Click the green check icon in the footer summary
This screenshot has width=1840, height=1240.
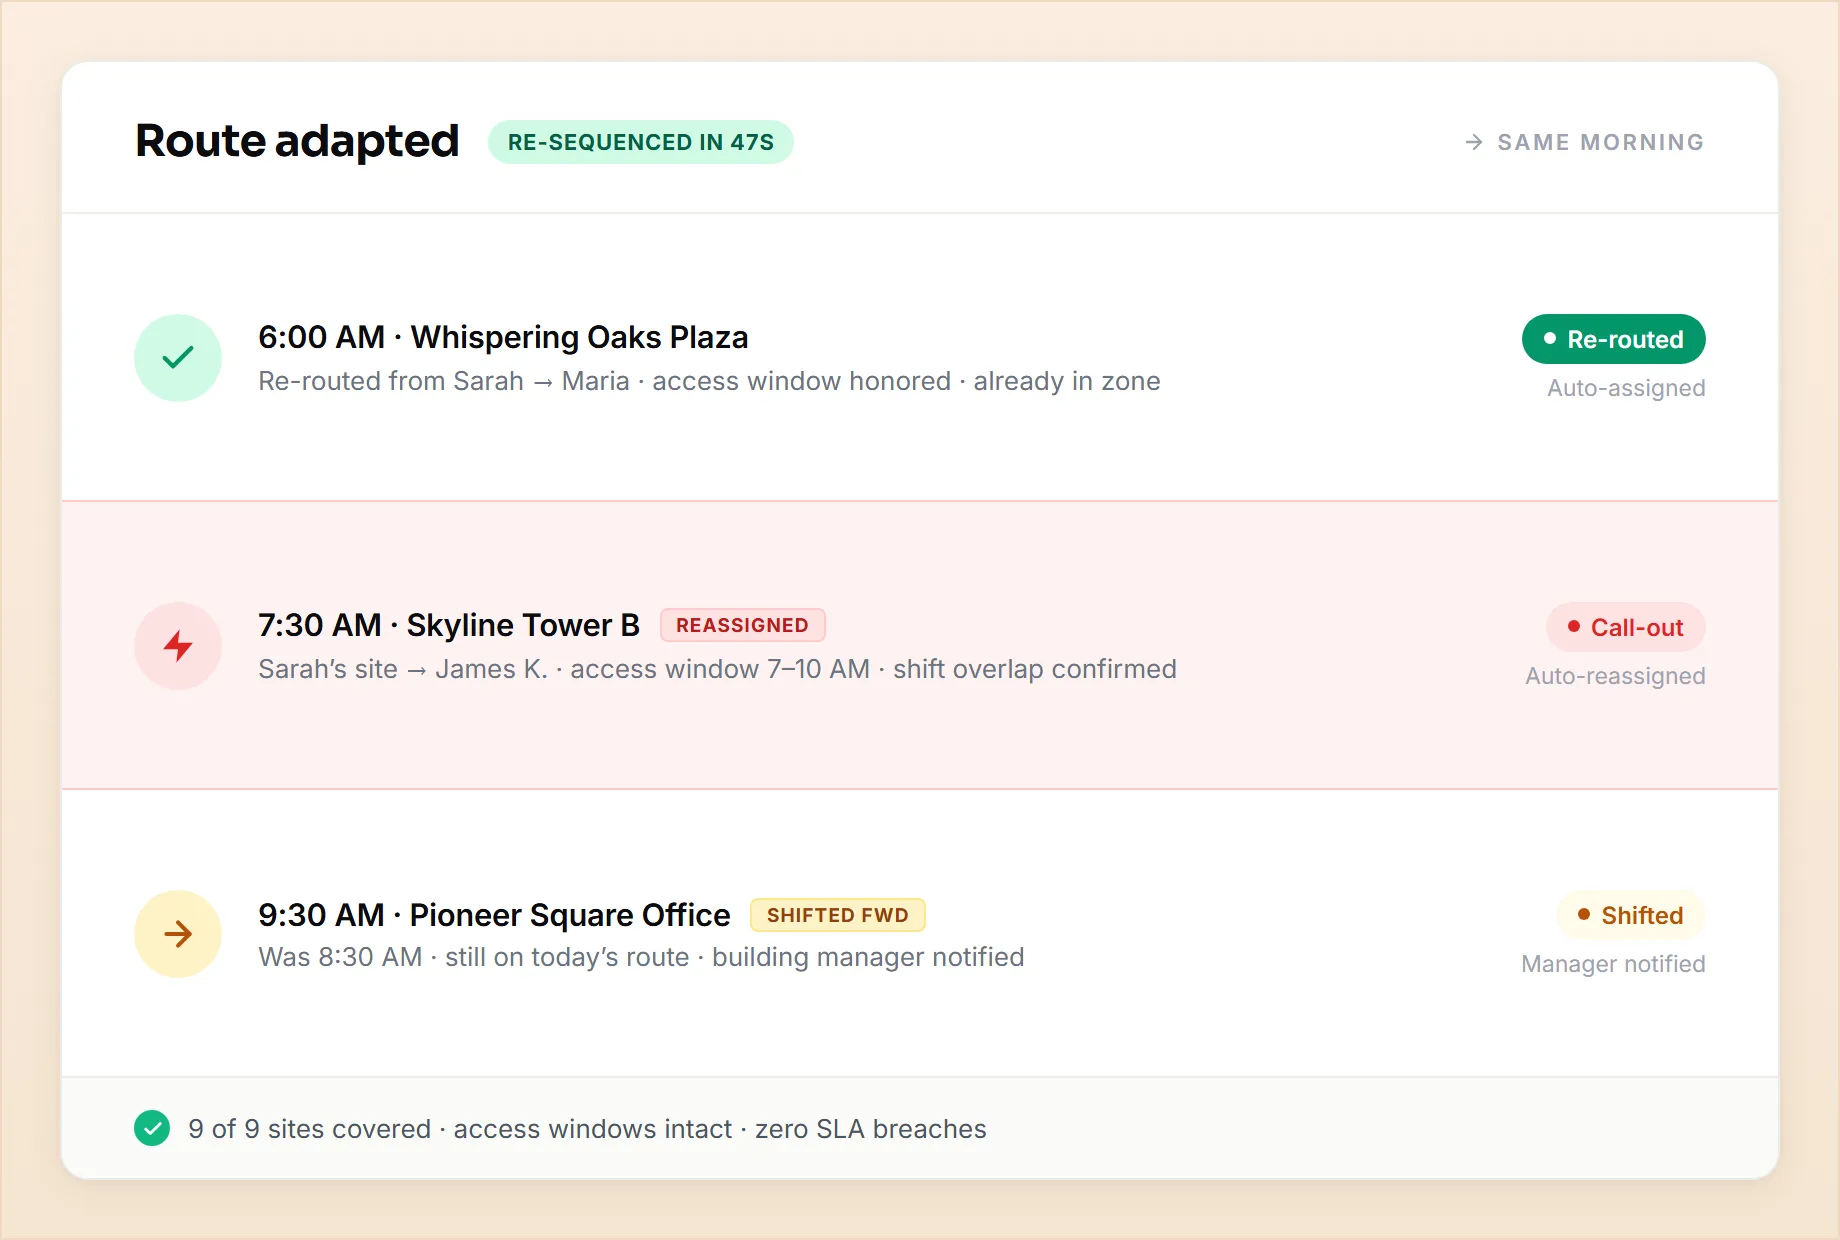152,1128
